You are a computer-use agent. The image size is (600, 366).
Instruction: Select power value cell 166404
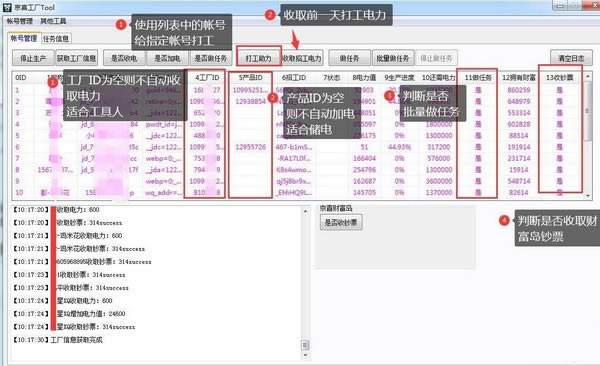pyautogui.click(x=364, y=158)
